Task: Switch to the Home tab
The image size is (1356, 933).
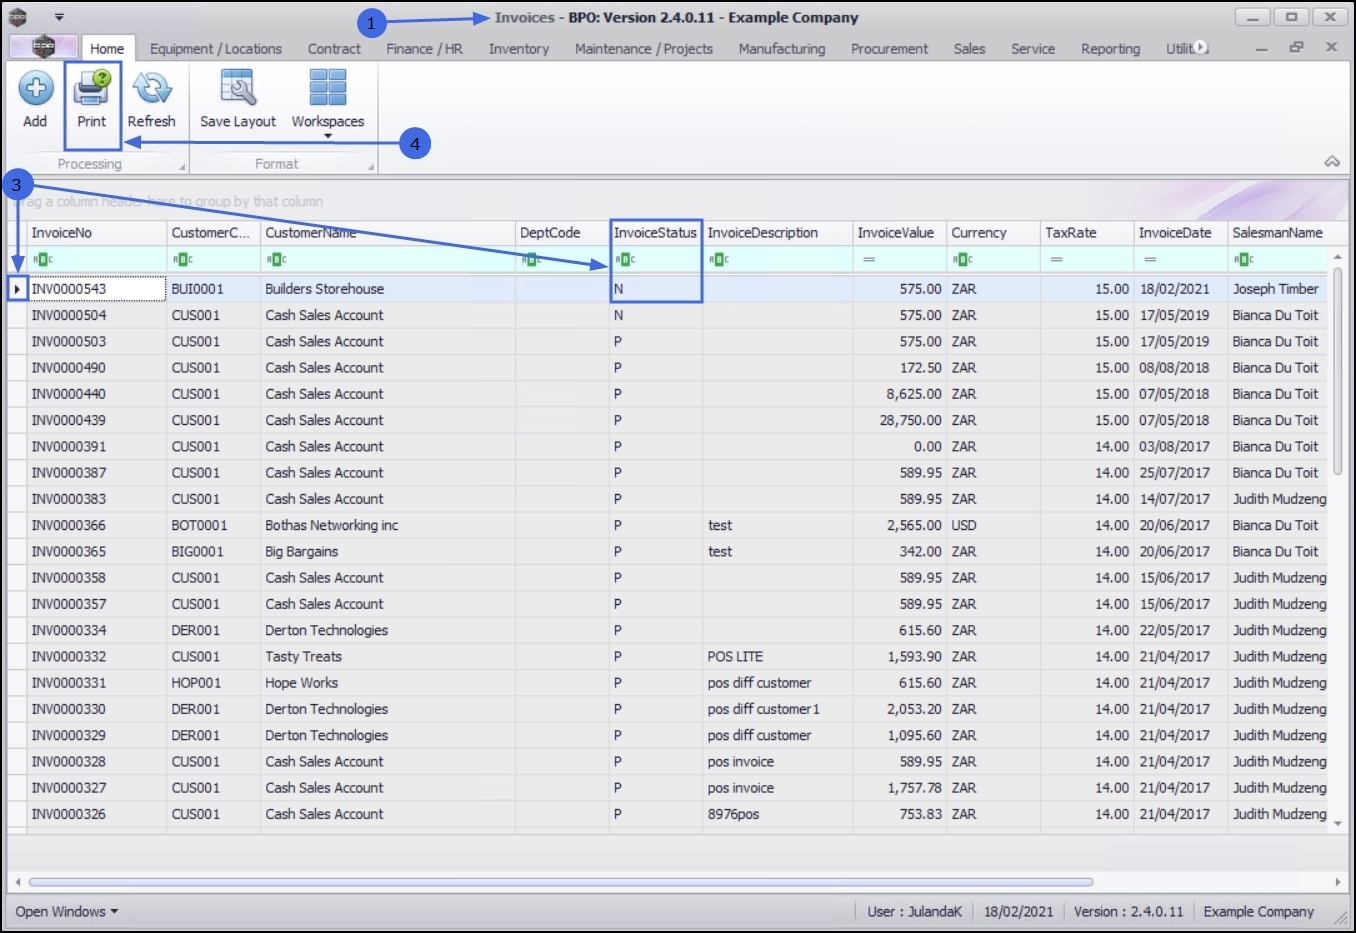Action: tap(107, 48)
